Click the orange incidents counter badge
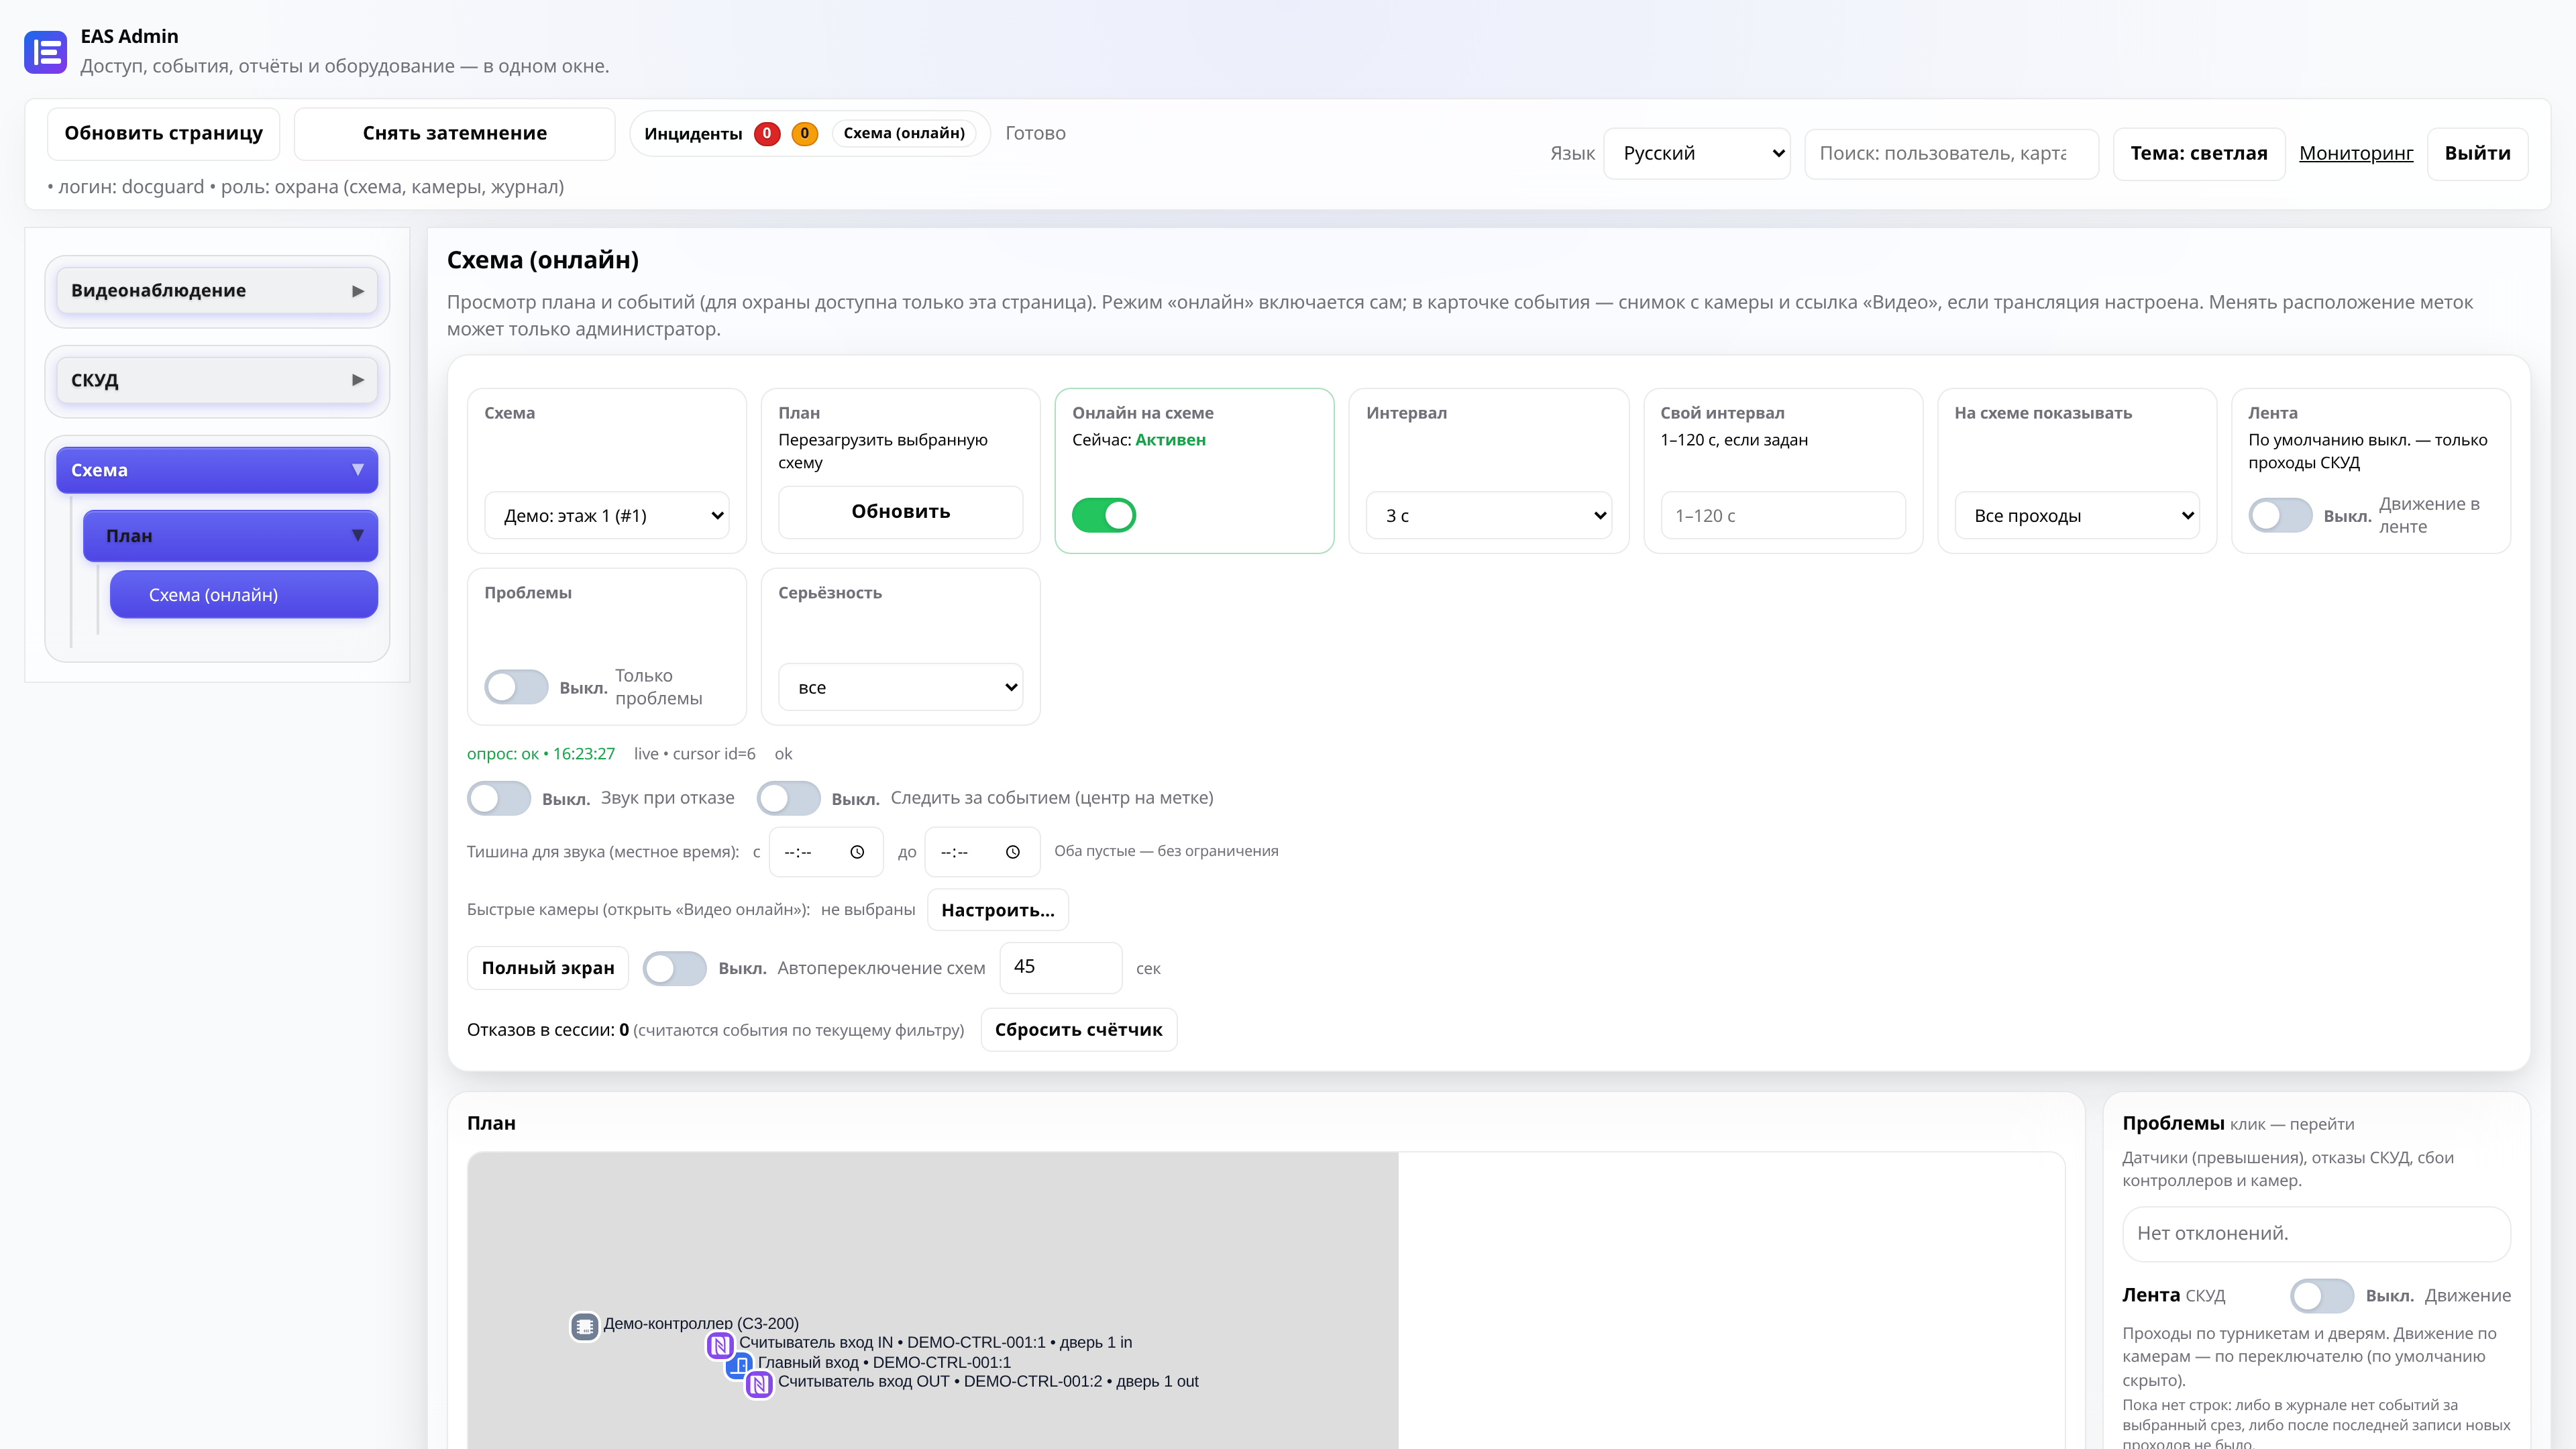This screenshot has width=2576, height=1449. pyautogui.click(x=804, y=133)
